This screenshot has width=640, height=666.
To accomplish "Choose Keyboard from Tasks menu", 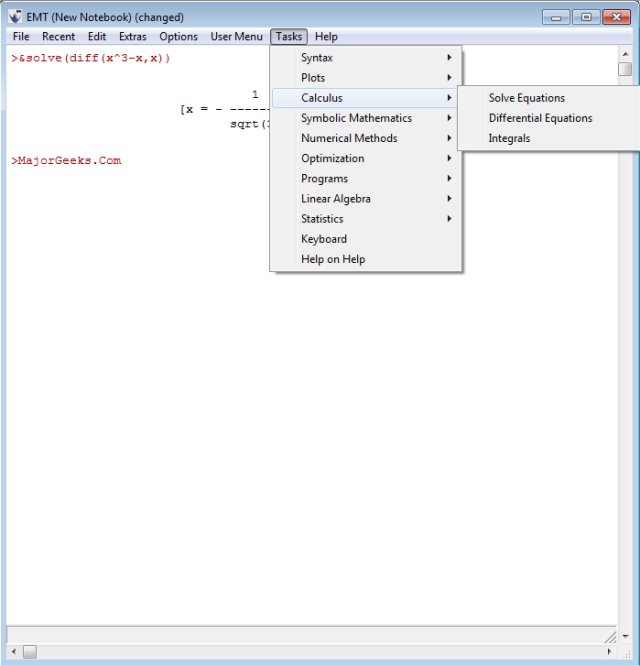I will tap(366, 239).
